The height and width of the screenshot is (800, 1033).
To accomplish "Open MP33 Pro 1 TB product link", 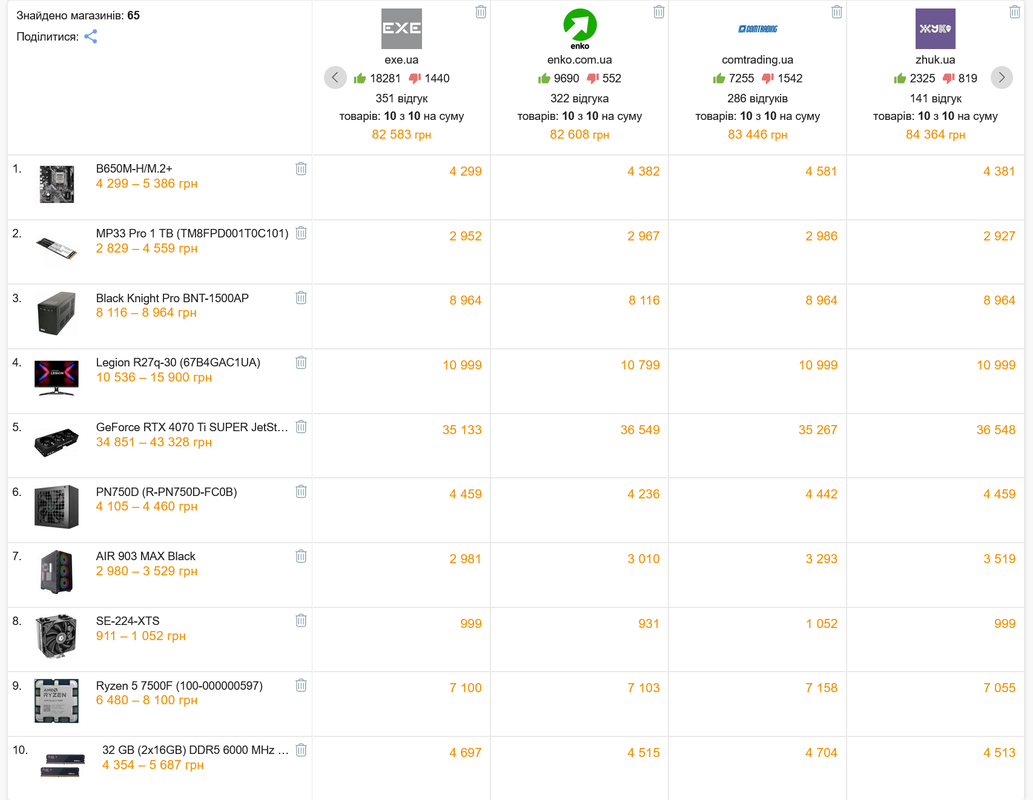I will pos(192,233).
